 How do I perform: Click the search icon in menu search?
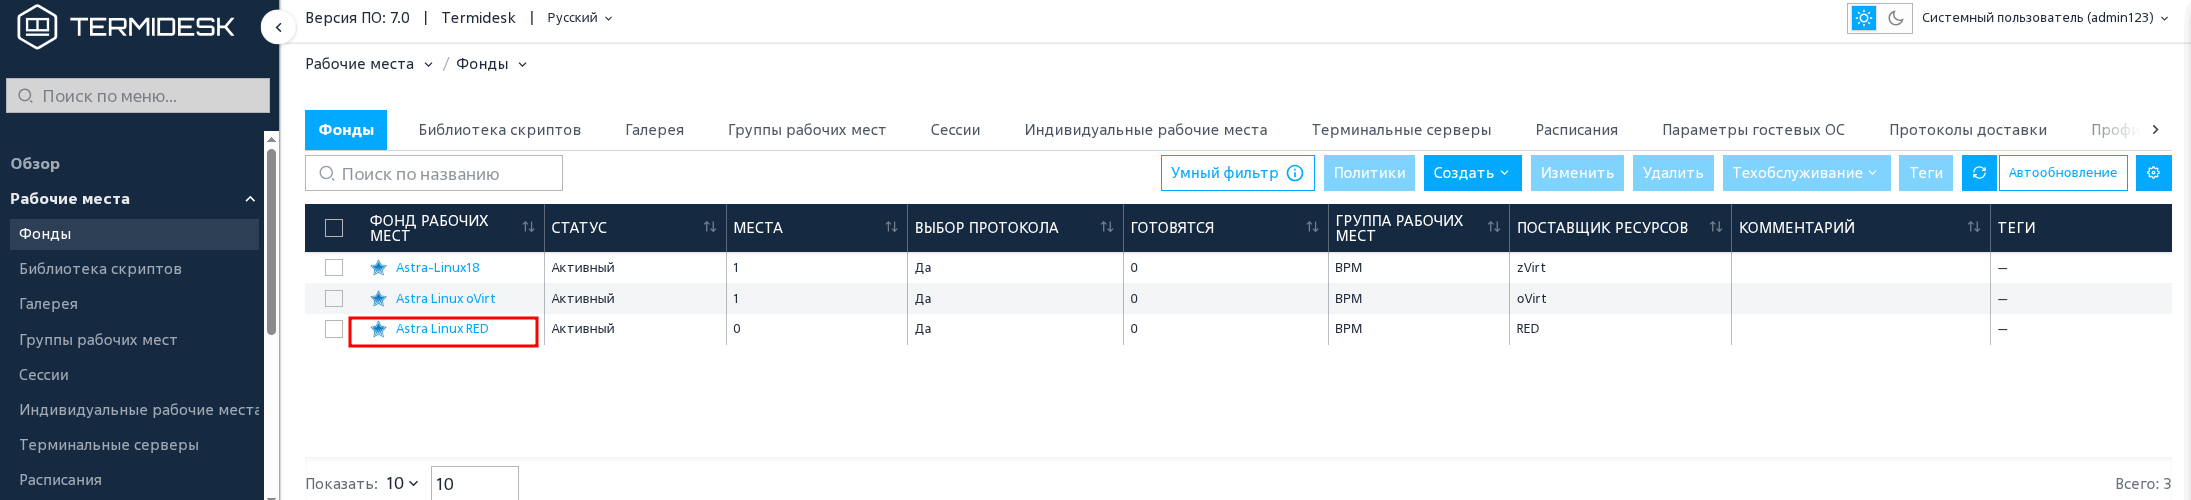pyautogui.click(x=26, y=96)
